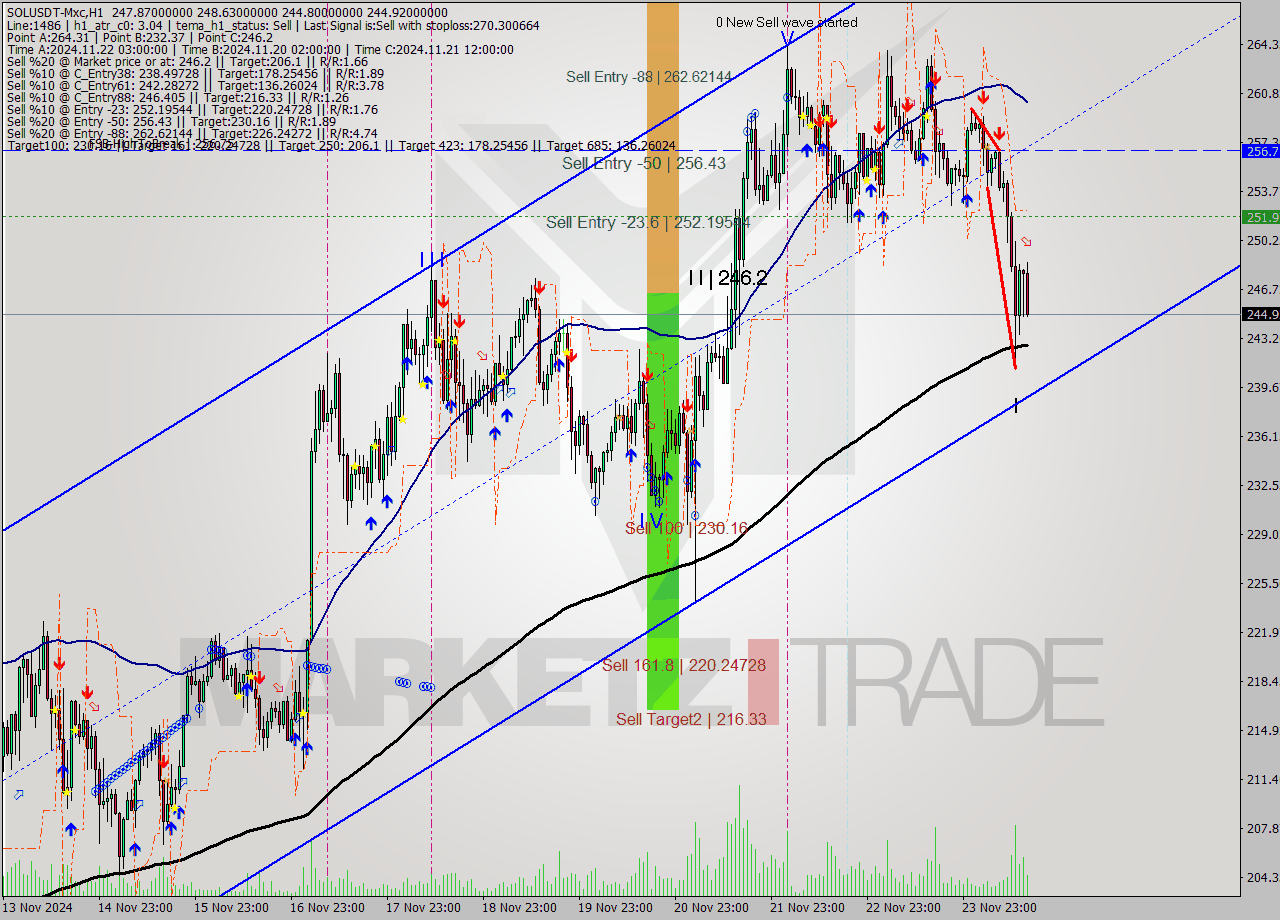This screenshot has height=920, width=1280.
Task: Click 'Sell %10 @ C_Entry88: 246.405' line
Action: (176, 97)
